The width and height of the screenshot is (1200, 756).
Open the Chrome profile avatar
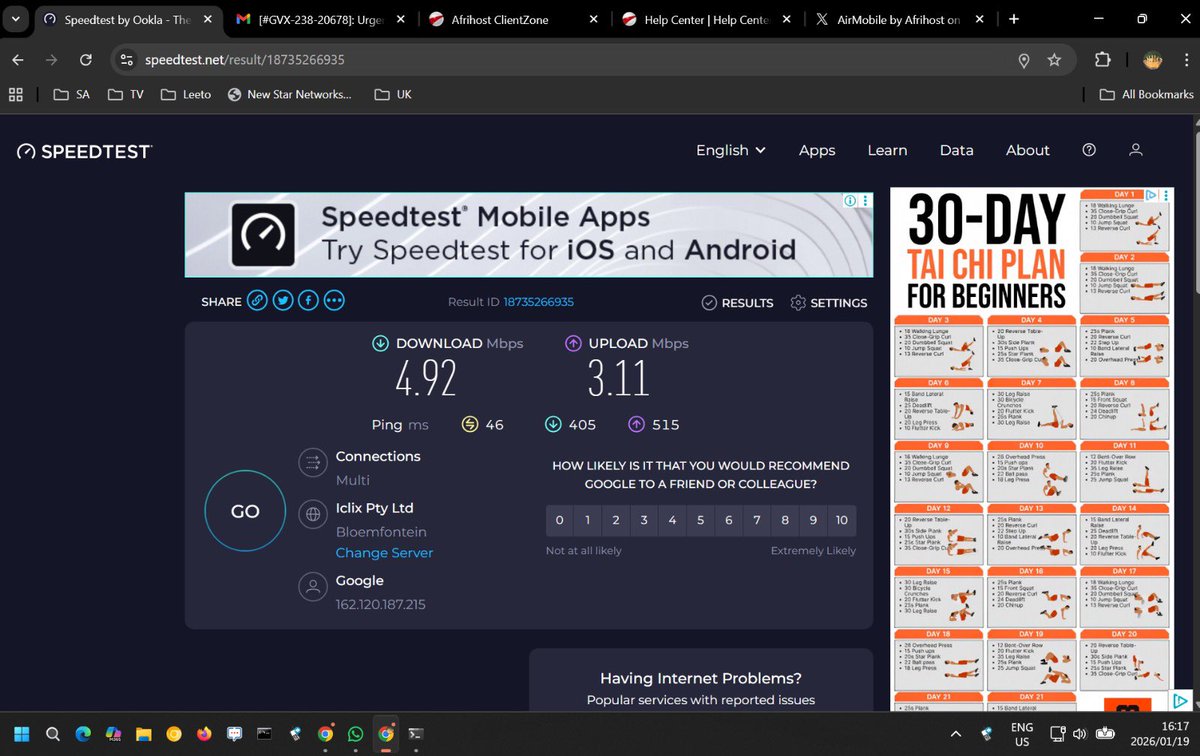1152,60
